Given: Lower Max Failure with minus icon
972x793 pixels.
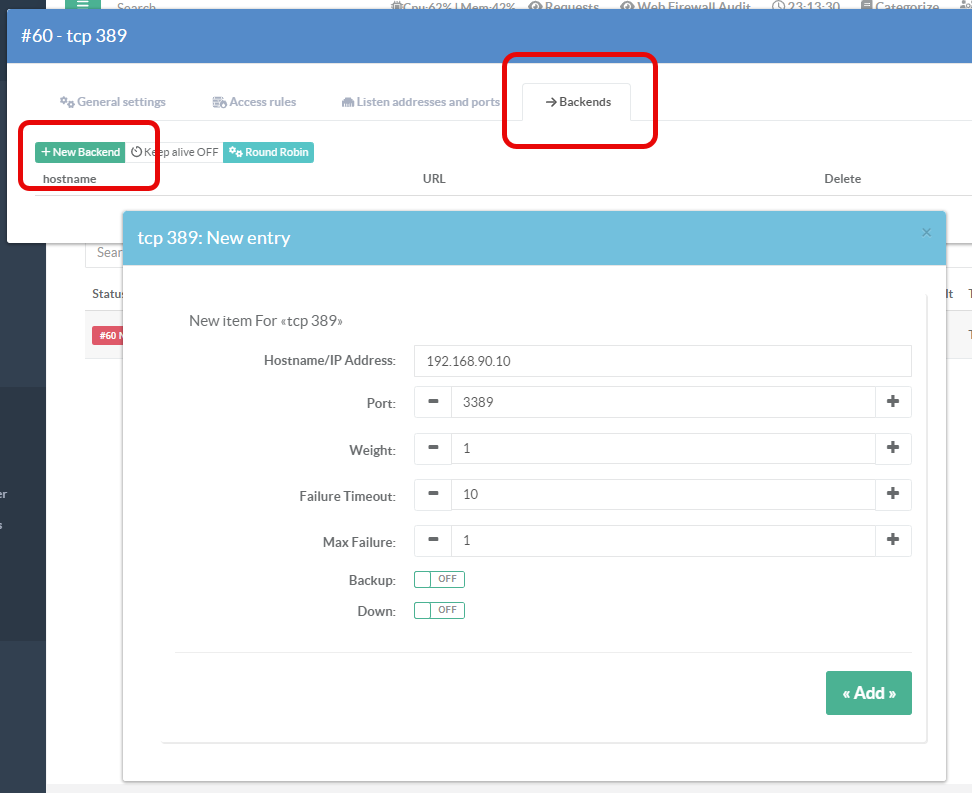Looking at the screenshot, I should click(x=433, y=541).
